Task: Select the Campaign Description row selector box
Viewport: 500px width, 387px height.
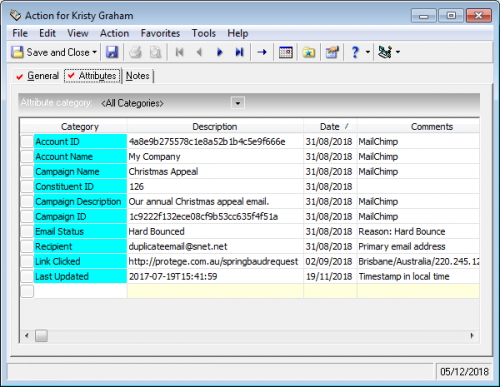Action: tap(27, 201)
